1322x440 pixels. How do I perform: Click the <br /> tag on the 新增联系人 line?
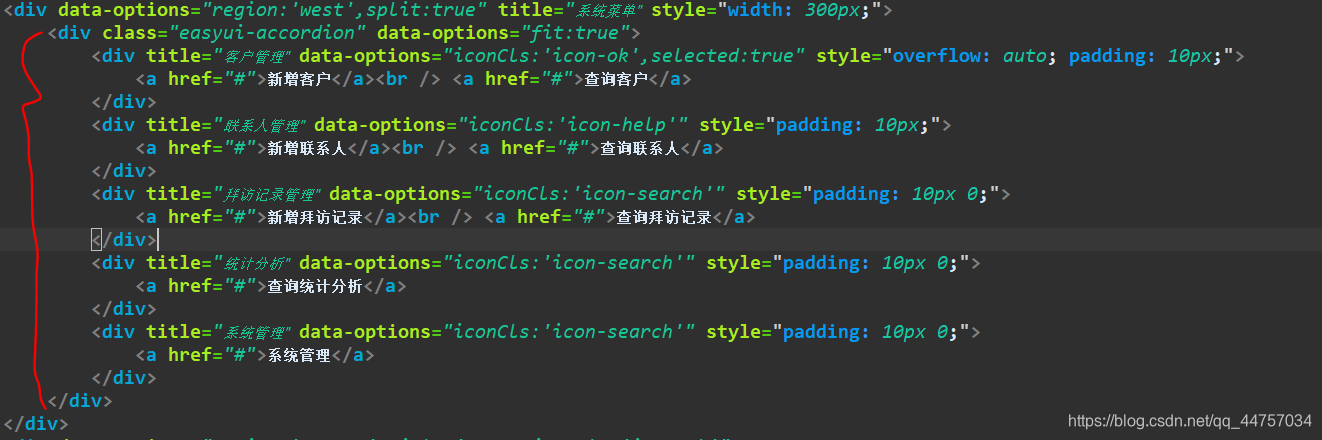[x=426, y=148]
